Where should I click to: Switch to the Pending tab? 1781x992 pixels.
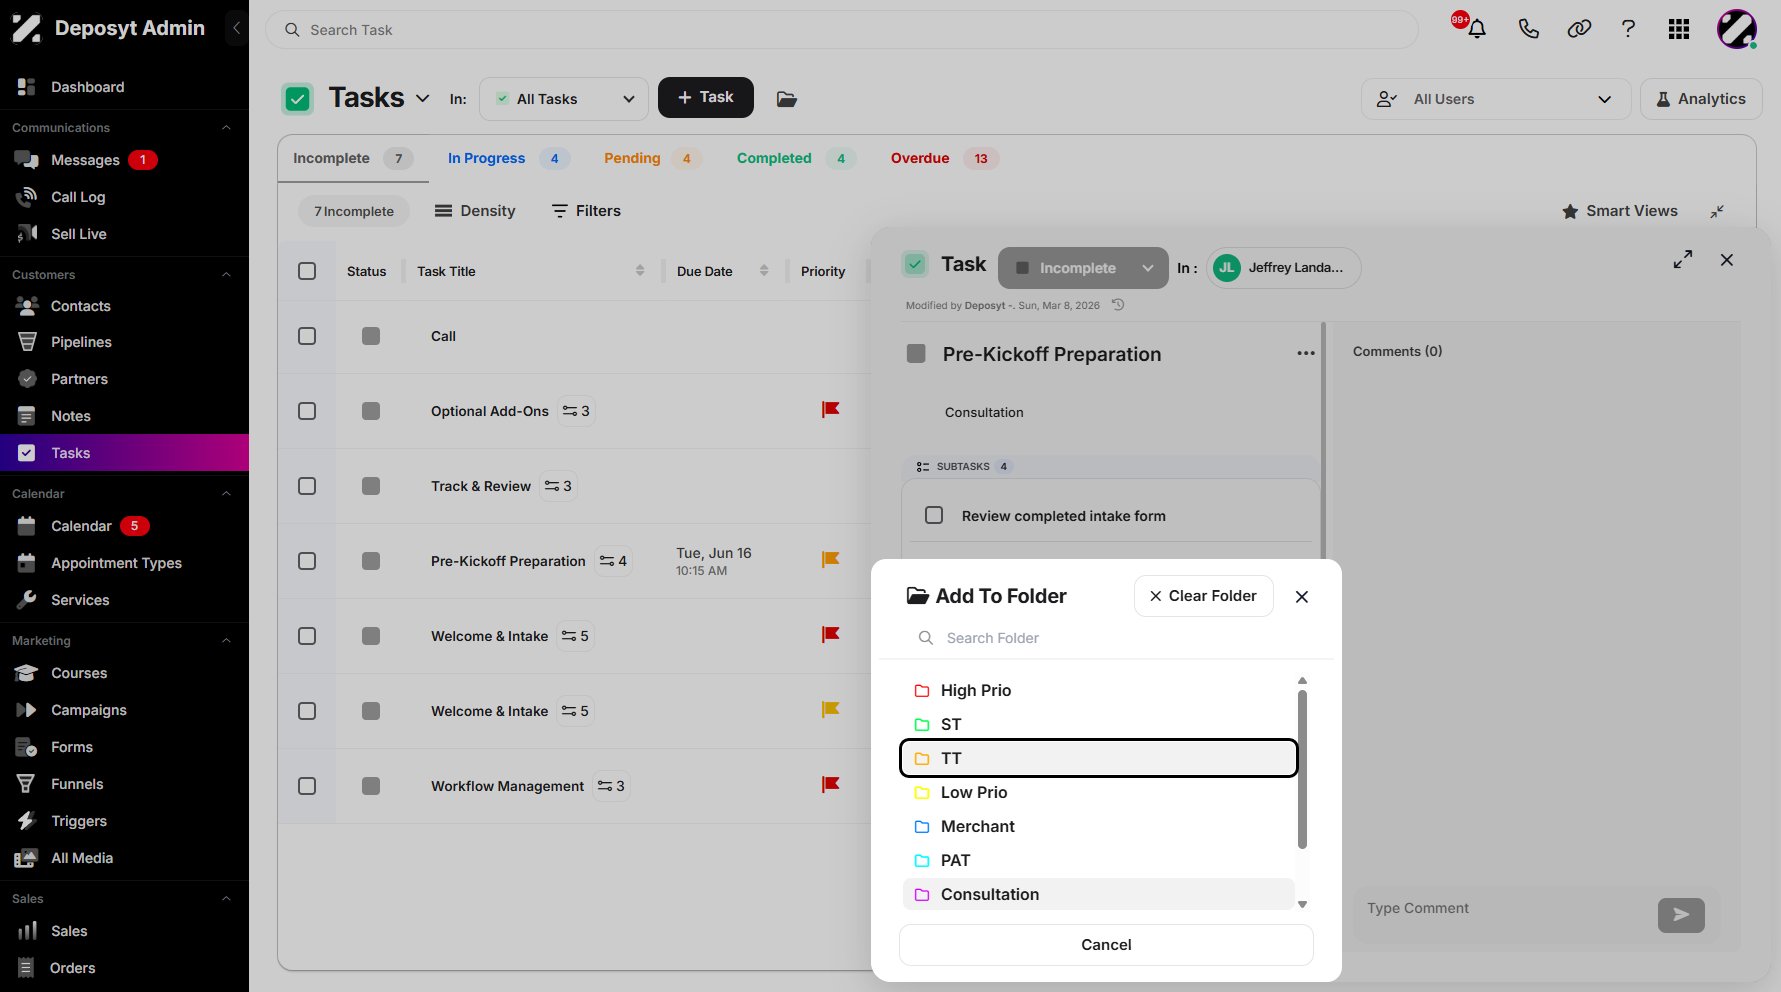tap(652, 158)
